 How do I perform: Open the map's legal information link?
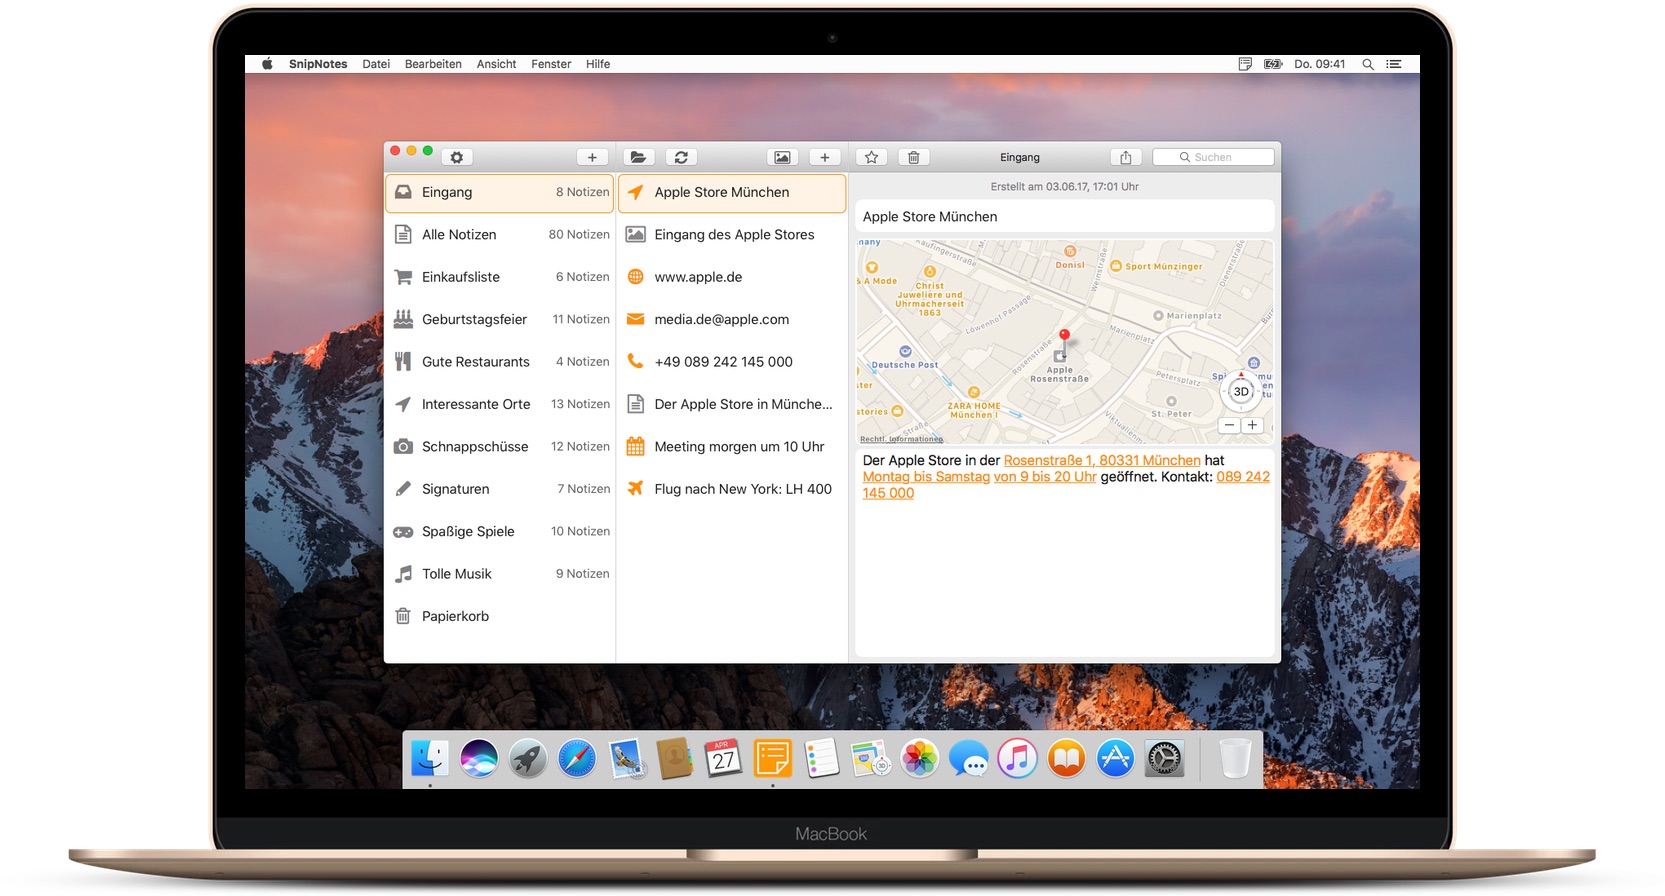click(901, 439)
